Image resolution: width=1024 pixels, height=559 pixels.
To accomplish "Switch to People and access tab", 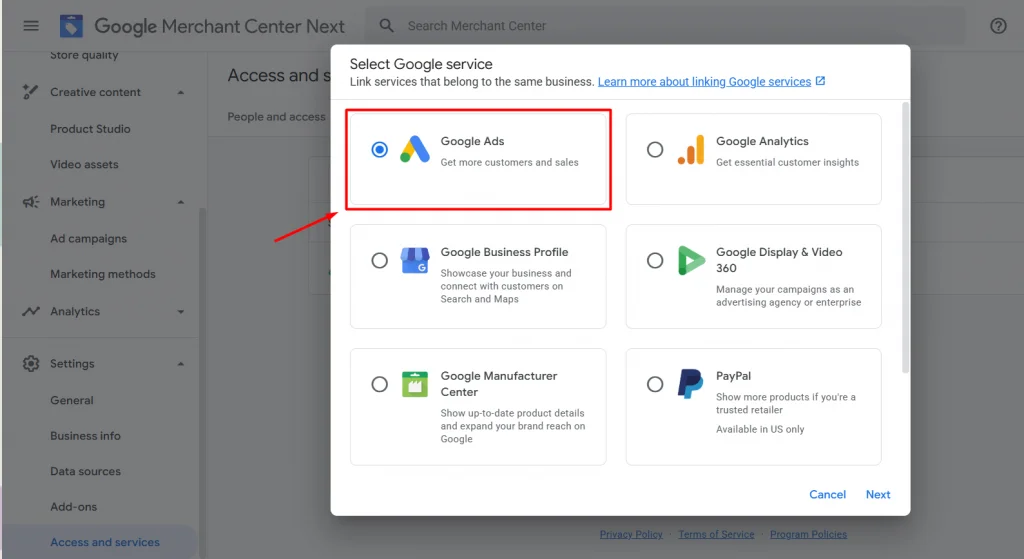I will [x=276, y=117].
